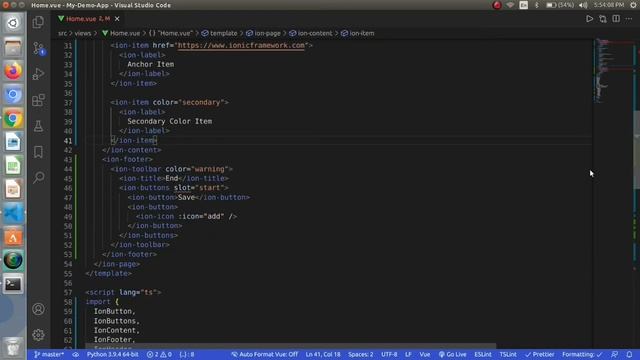640x360 pixels.
Task: Open the Testing flask view
Action: (38, 126)
